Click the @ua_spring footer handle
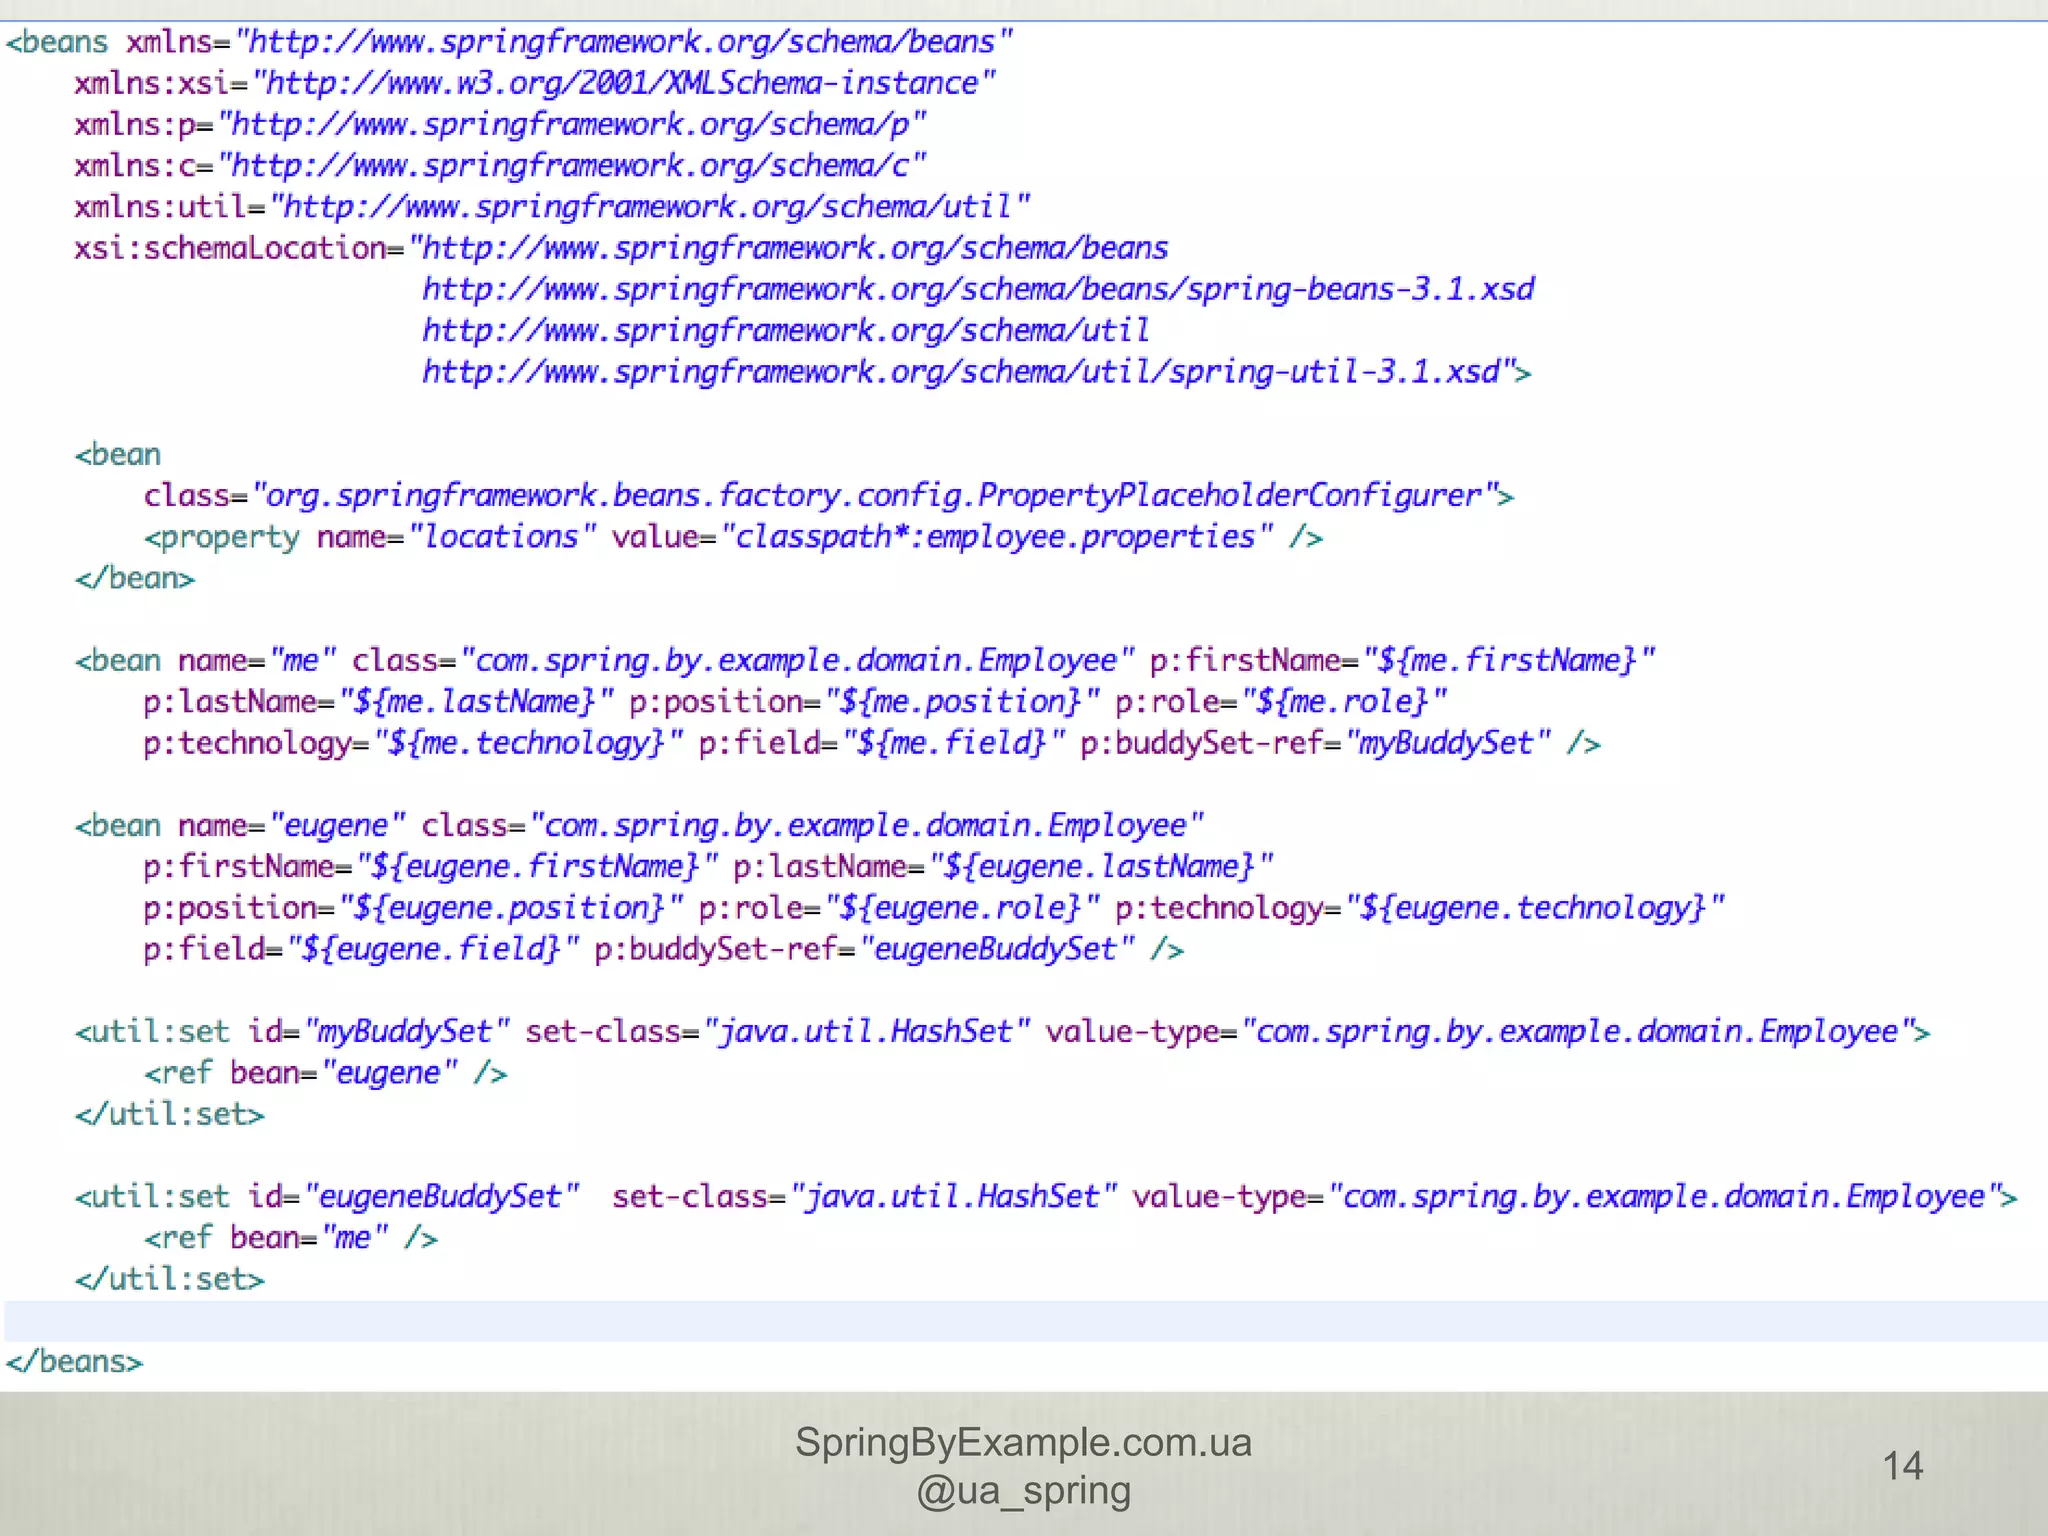Image resolution: width=2048 pixels, height=1536 pixels. (x=1023, y=1491)
